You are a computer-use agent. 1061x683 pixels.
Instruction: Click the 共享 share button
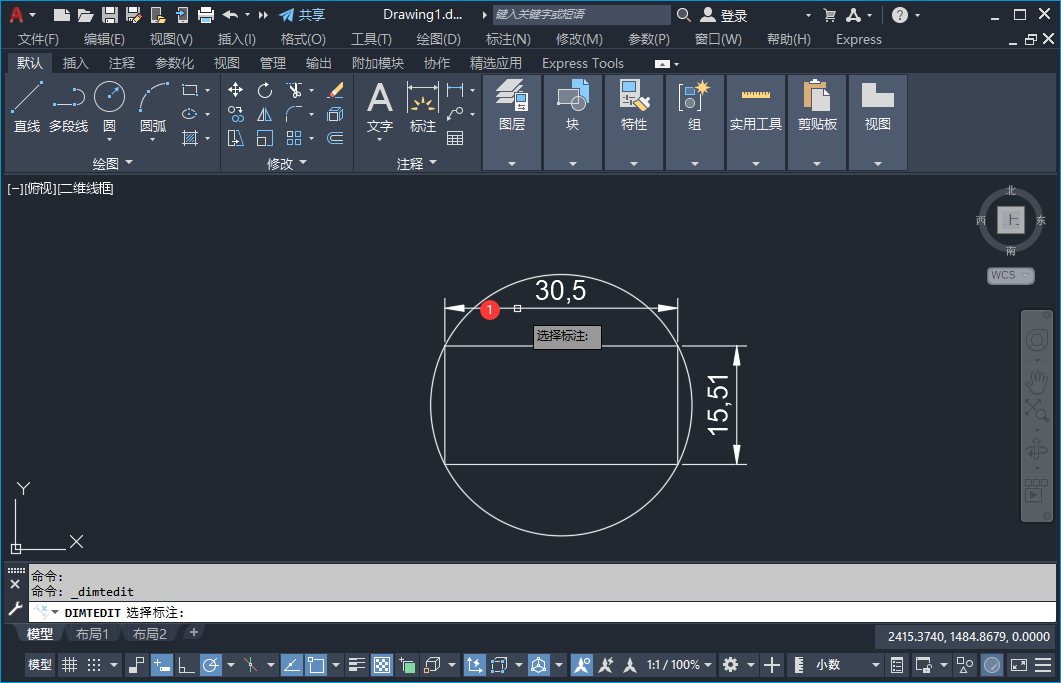(x=302, y=15)
